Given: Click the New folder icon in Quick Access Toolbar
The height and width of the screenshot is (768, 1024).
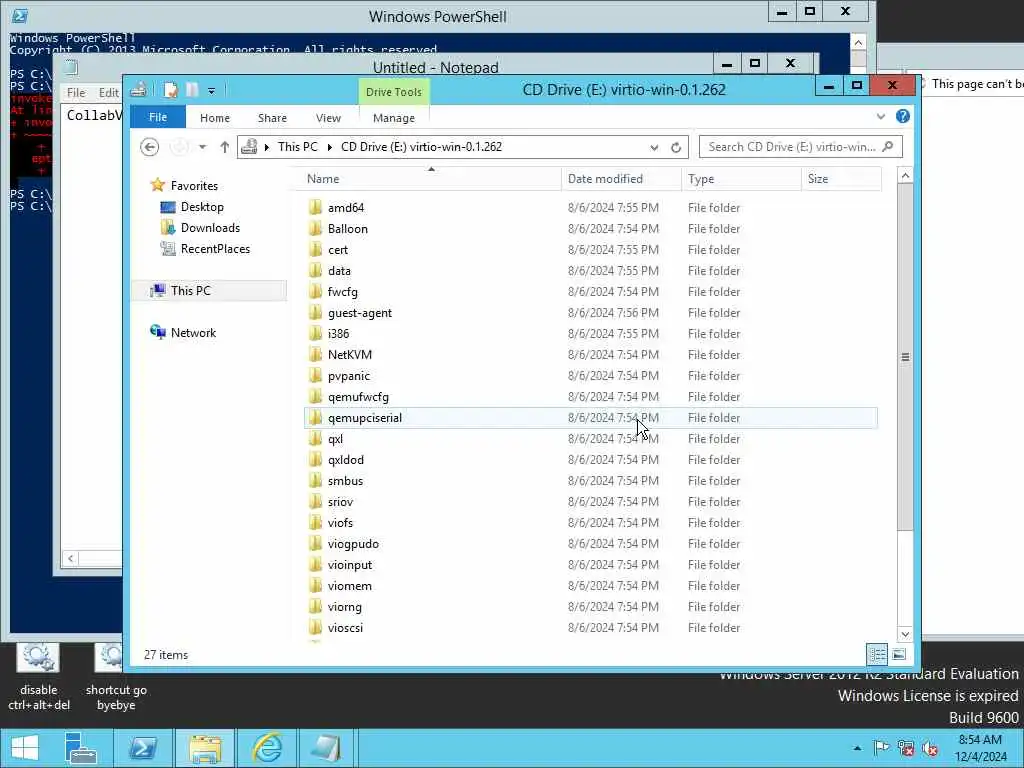Looking at the screenshot, I should pos(192,90).
